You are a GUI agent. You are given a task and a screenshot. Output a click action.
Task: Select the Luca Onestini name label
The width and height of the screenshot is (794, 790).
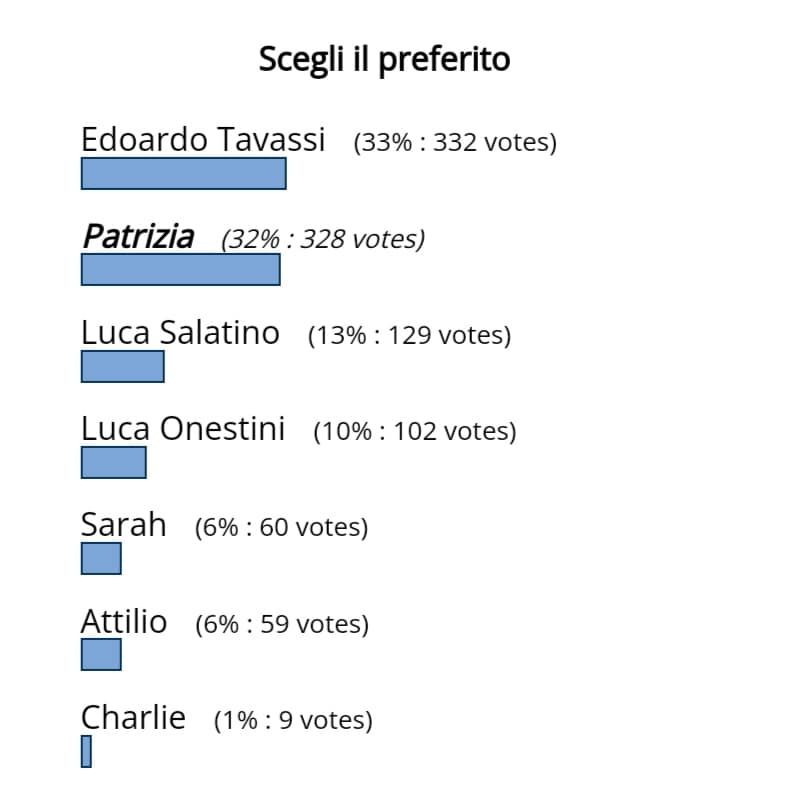coord(183,429)
